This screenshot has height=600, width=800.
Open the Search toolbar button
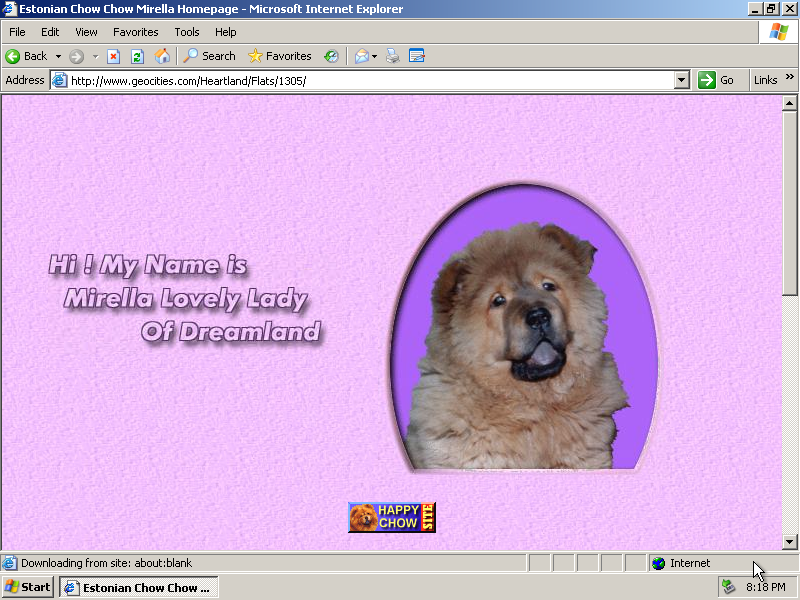[209, 56]
